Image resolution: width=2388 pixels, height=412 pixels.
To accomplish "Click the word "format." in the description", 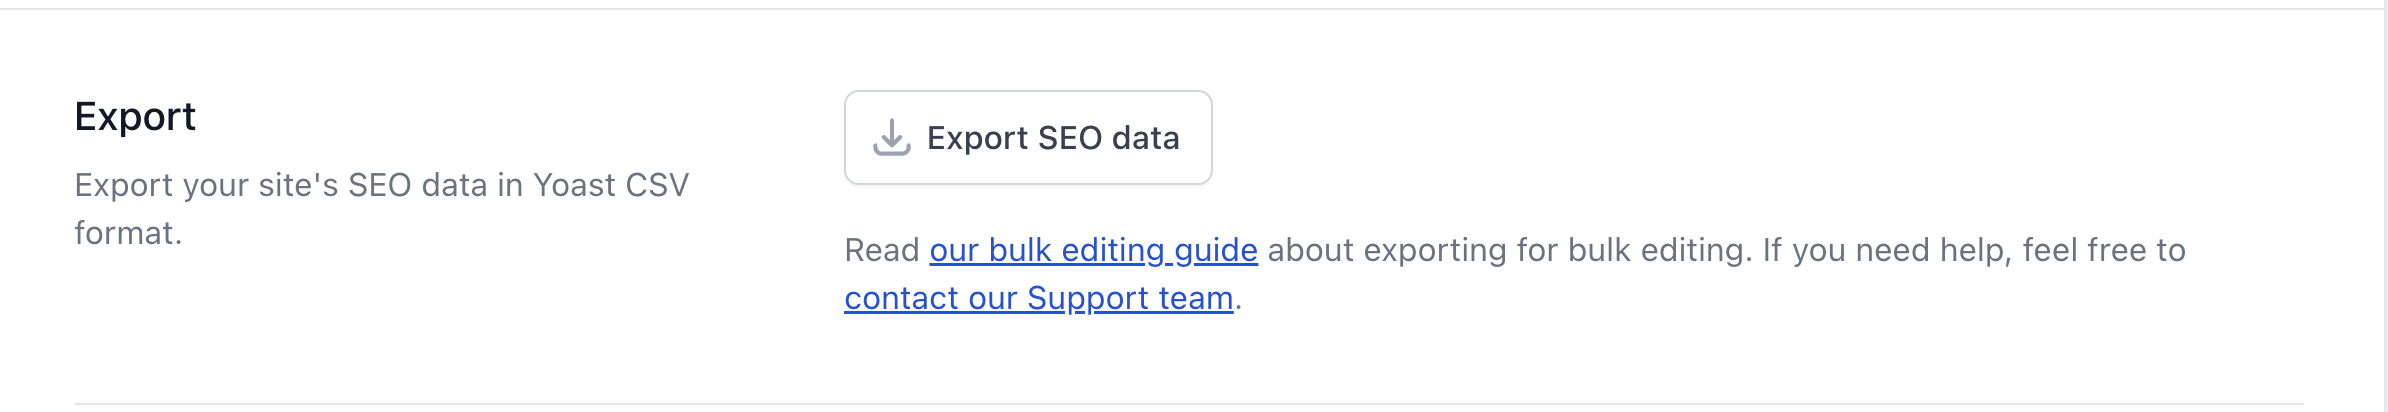I will pyautogui.click(x=128, y=234).
